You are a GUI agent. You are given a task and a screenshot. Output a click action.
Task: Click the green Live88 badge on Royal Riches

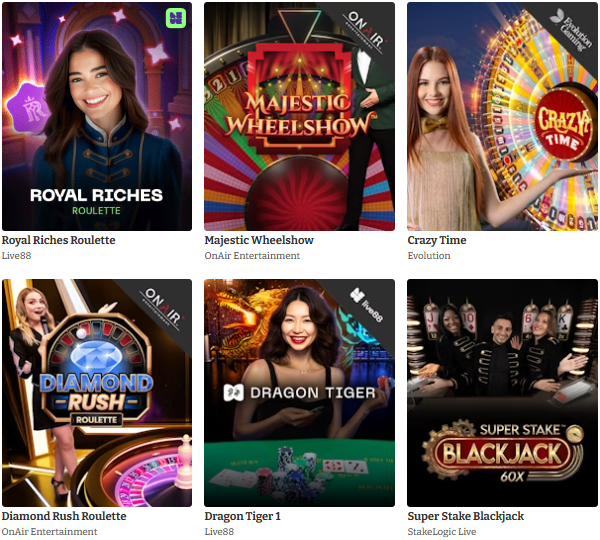(176, 18)
